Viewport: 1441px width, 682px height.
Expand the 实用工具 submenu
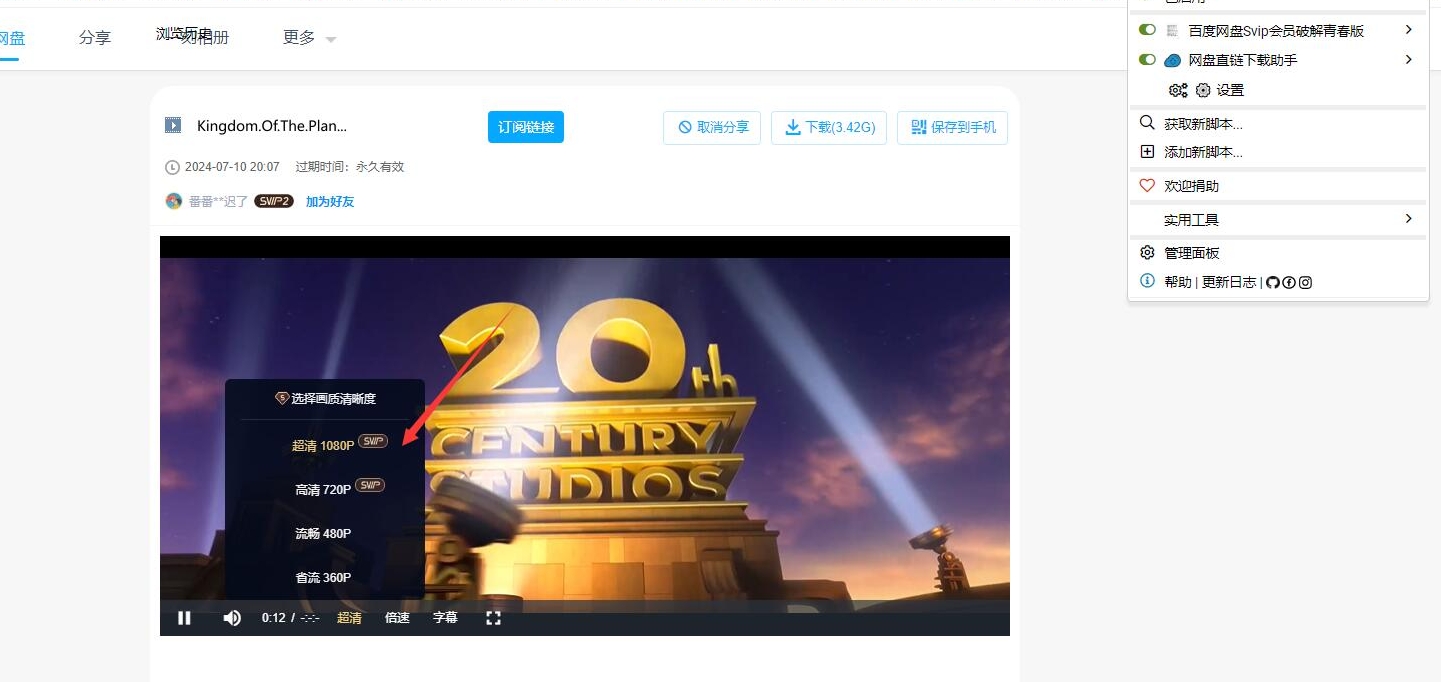tap(1278, 219)
